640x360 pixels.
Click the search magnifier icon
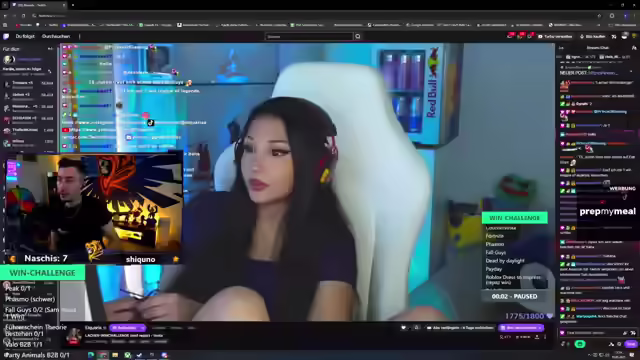(x=358, y=36)
